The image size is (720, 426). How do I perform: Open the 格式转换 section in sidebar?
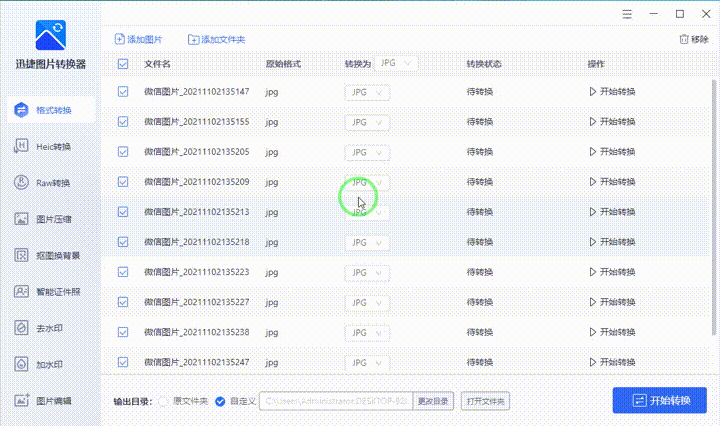coord(51,110)
